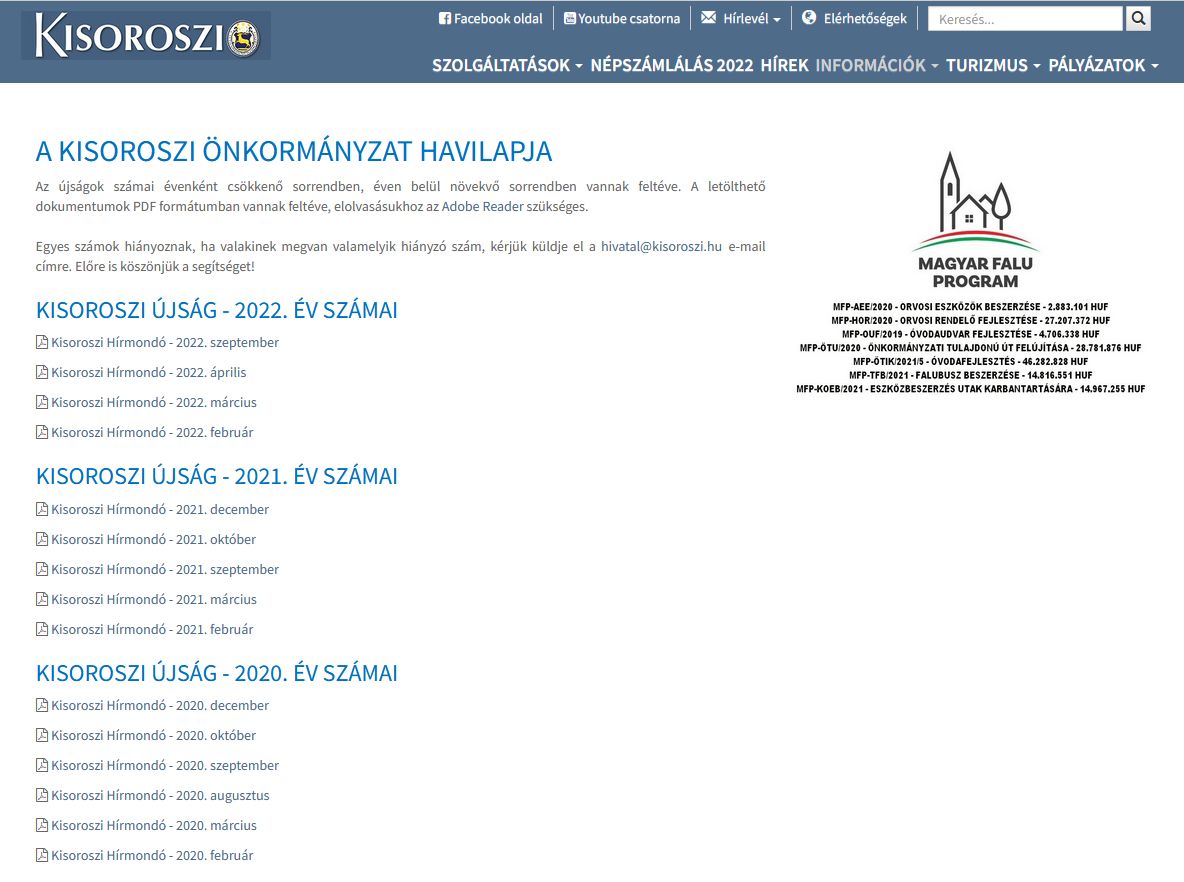Open the HÍREK menu item
Viewport: 1184px width, 882px height.
click(x=785, y=65)
